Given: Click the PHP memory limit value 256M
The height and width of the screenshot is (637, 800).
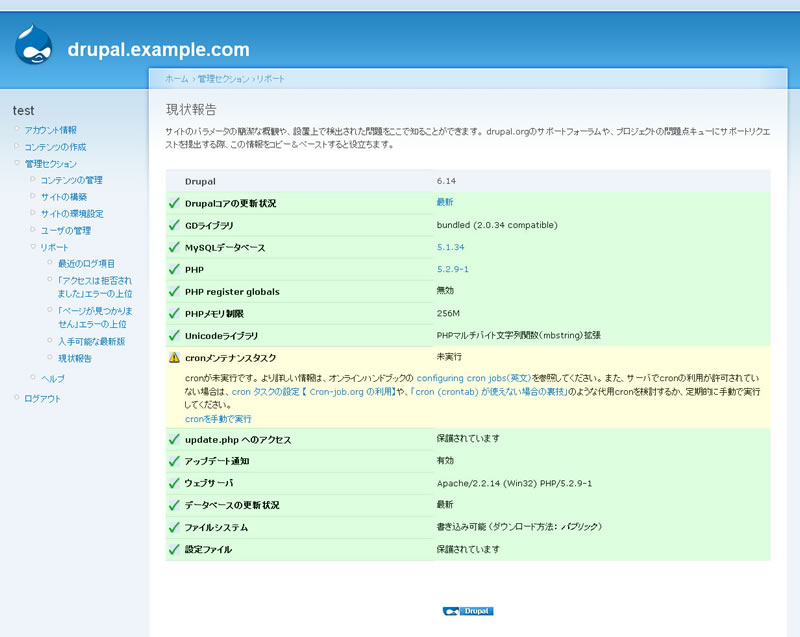Looking at the screenshot, I should 448,313.
